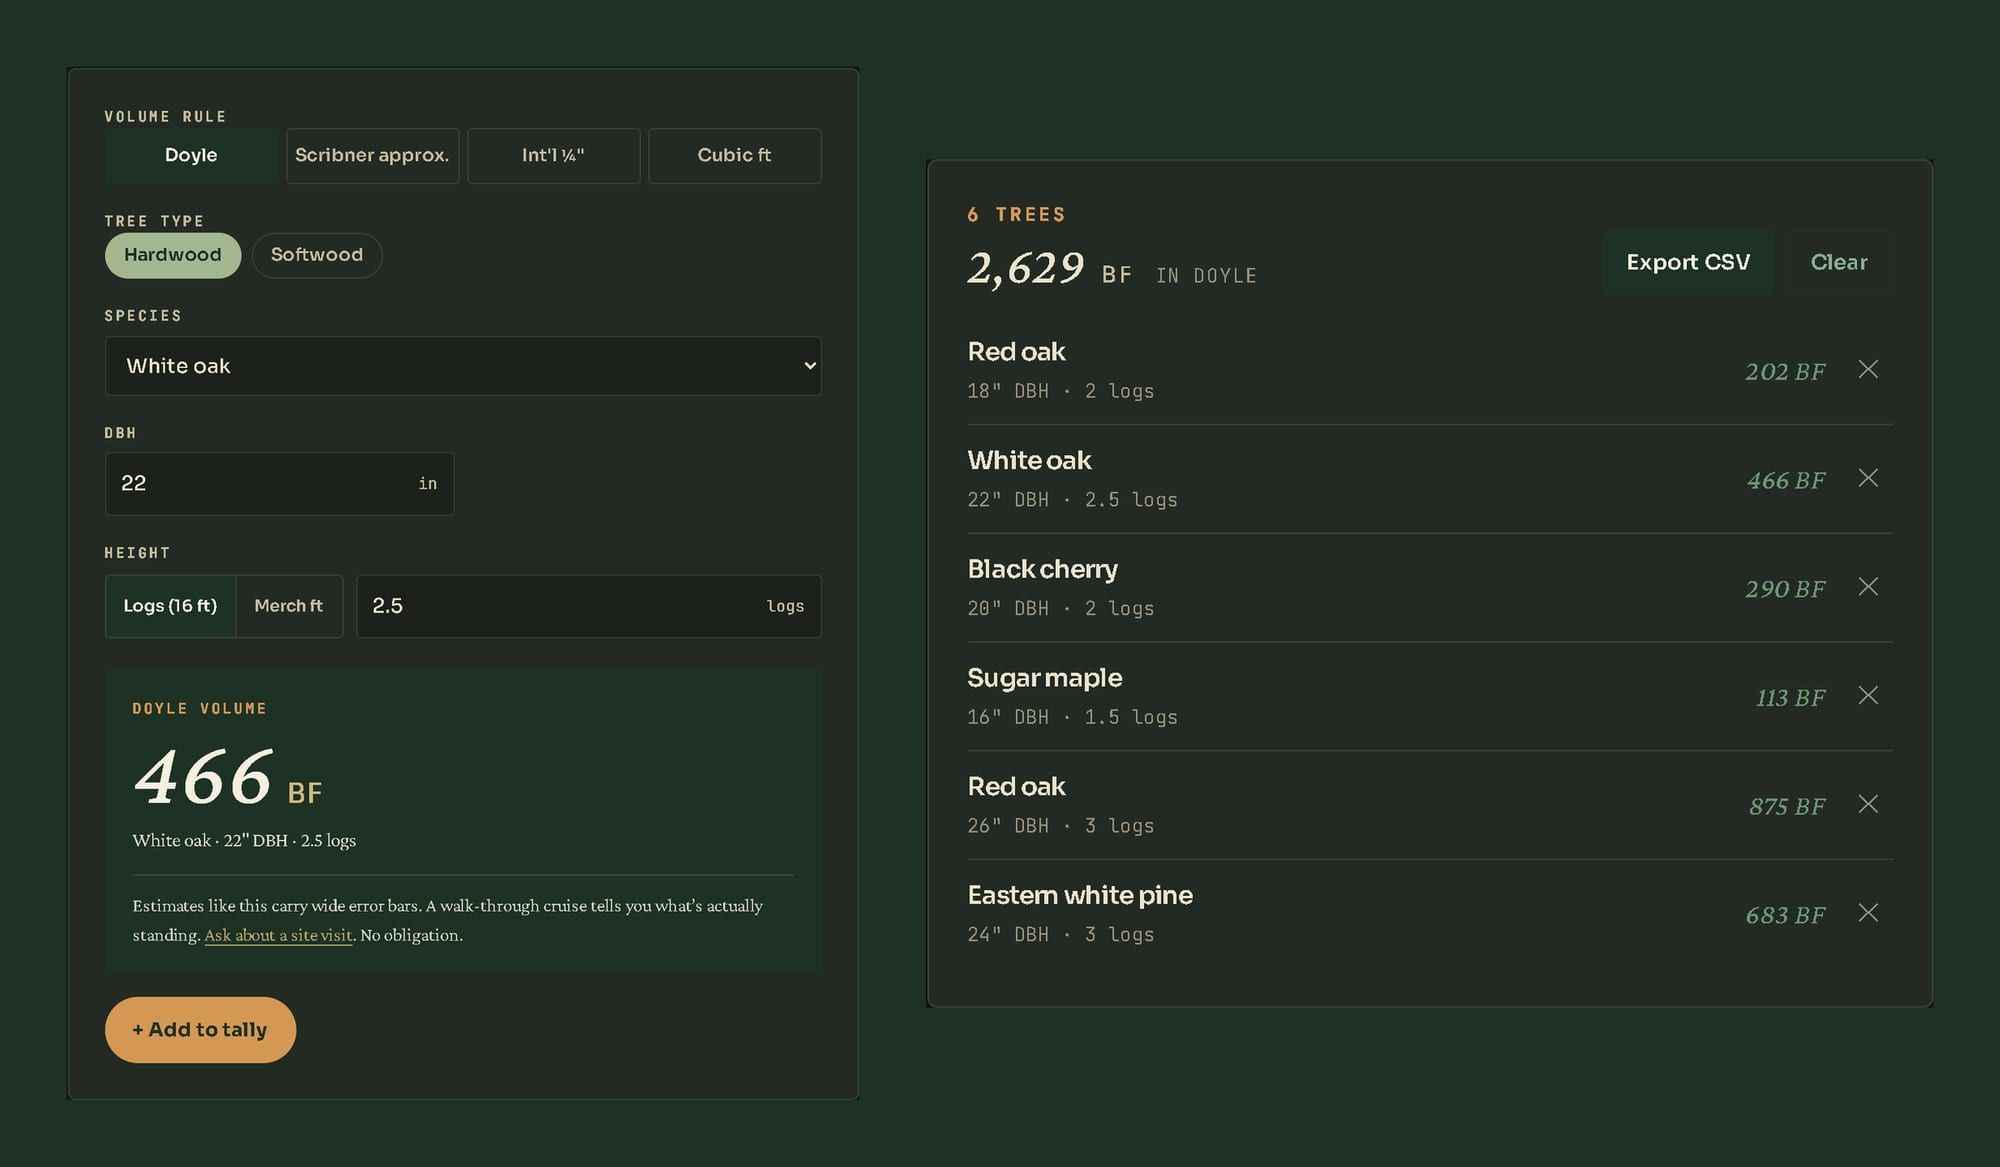Click the Black cherry species name

coord(1042,569)
